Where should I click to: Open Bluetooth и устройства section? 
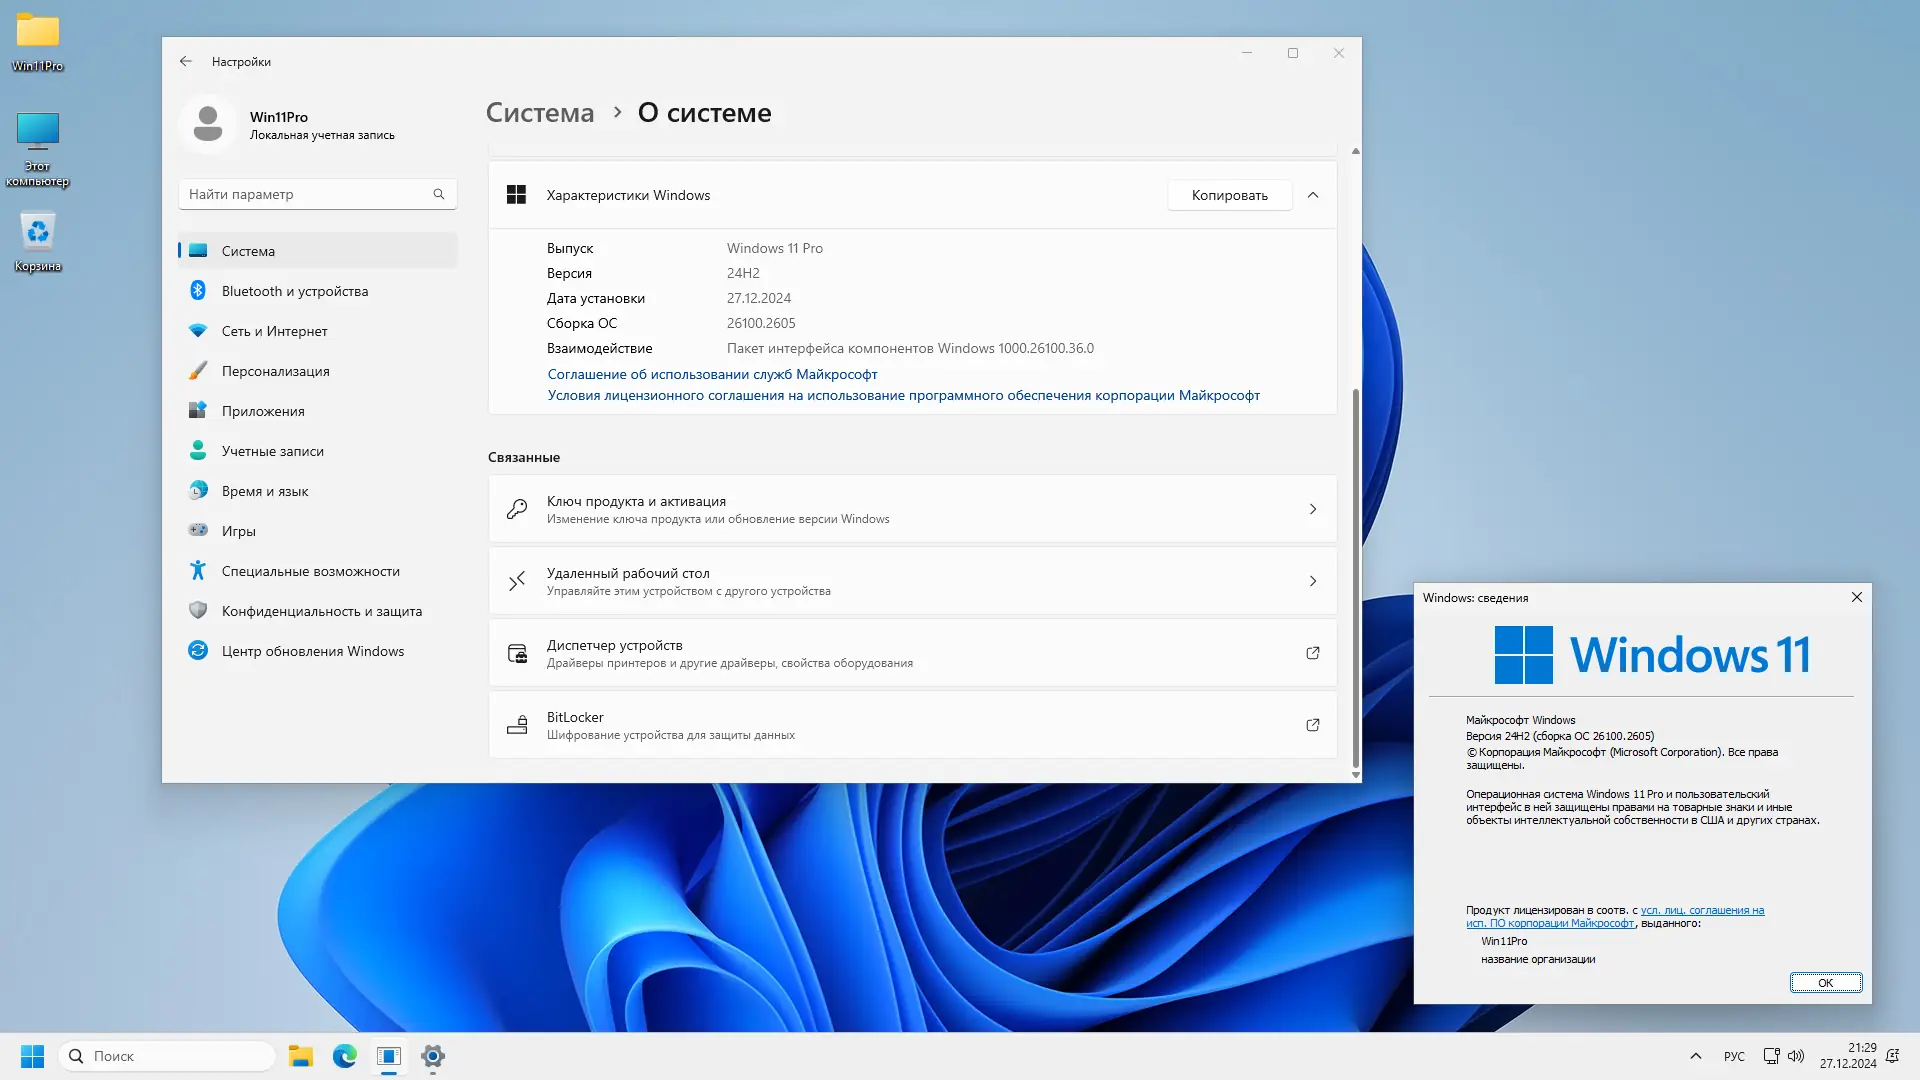pyautogui.click(x=294, y=291)
